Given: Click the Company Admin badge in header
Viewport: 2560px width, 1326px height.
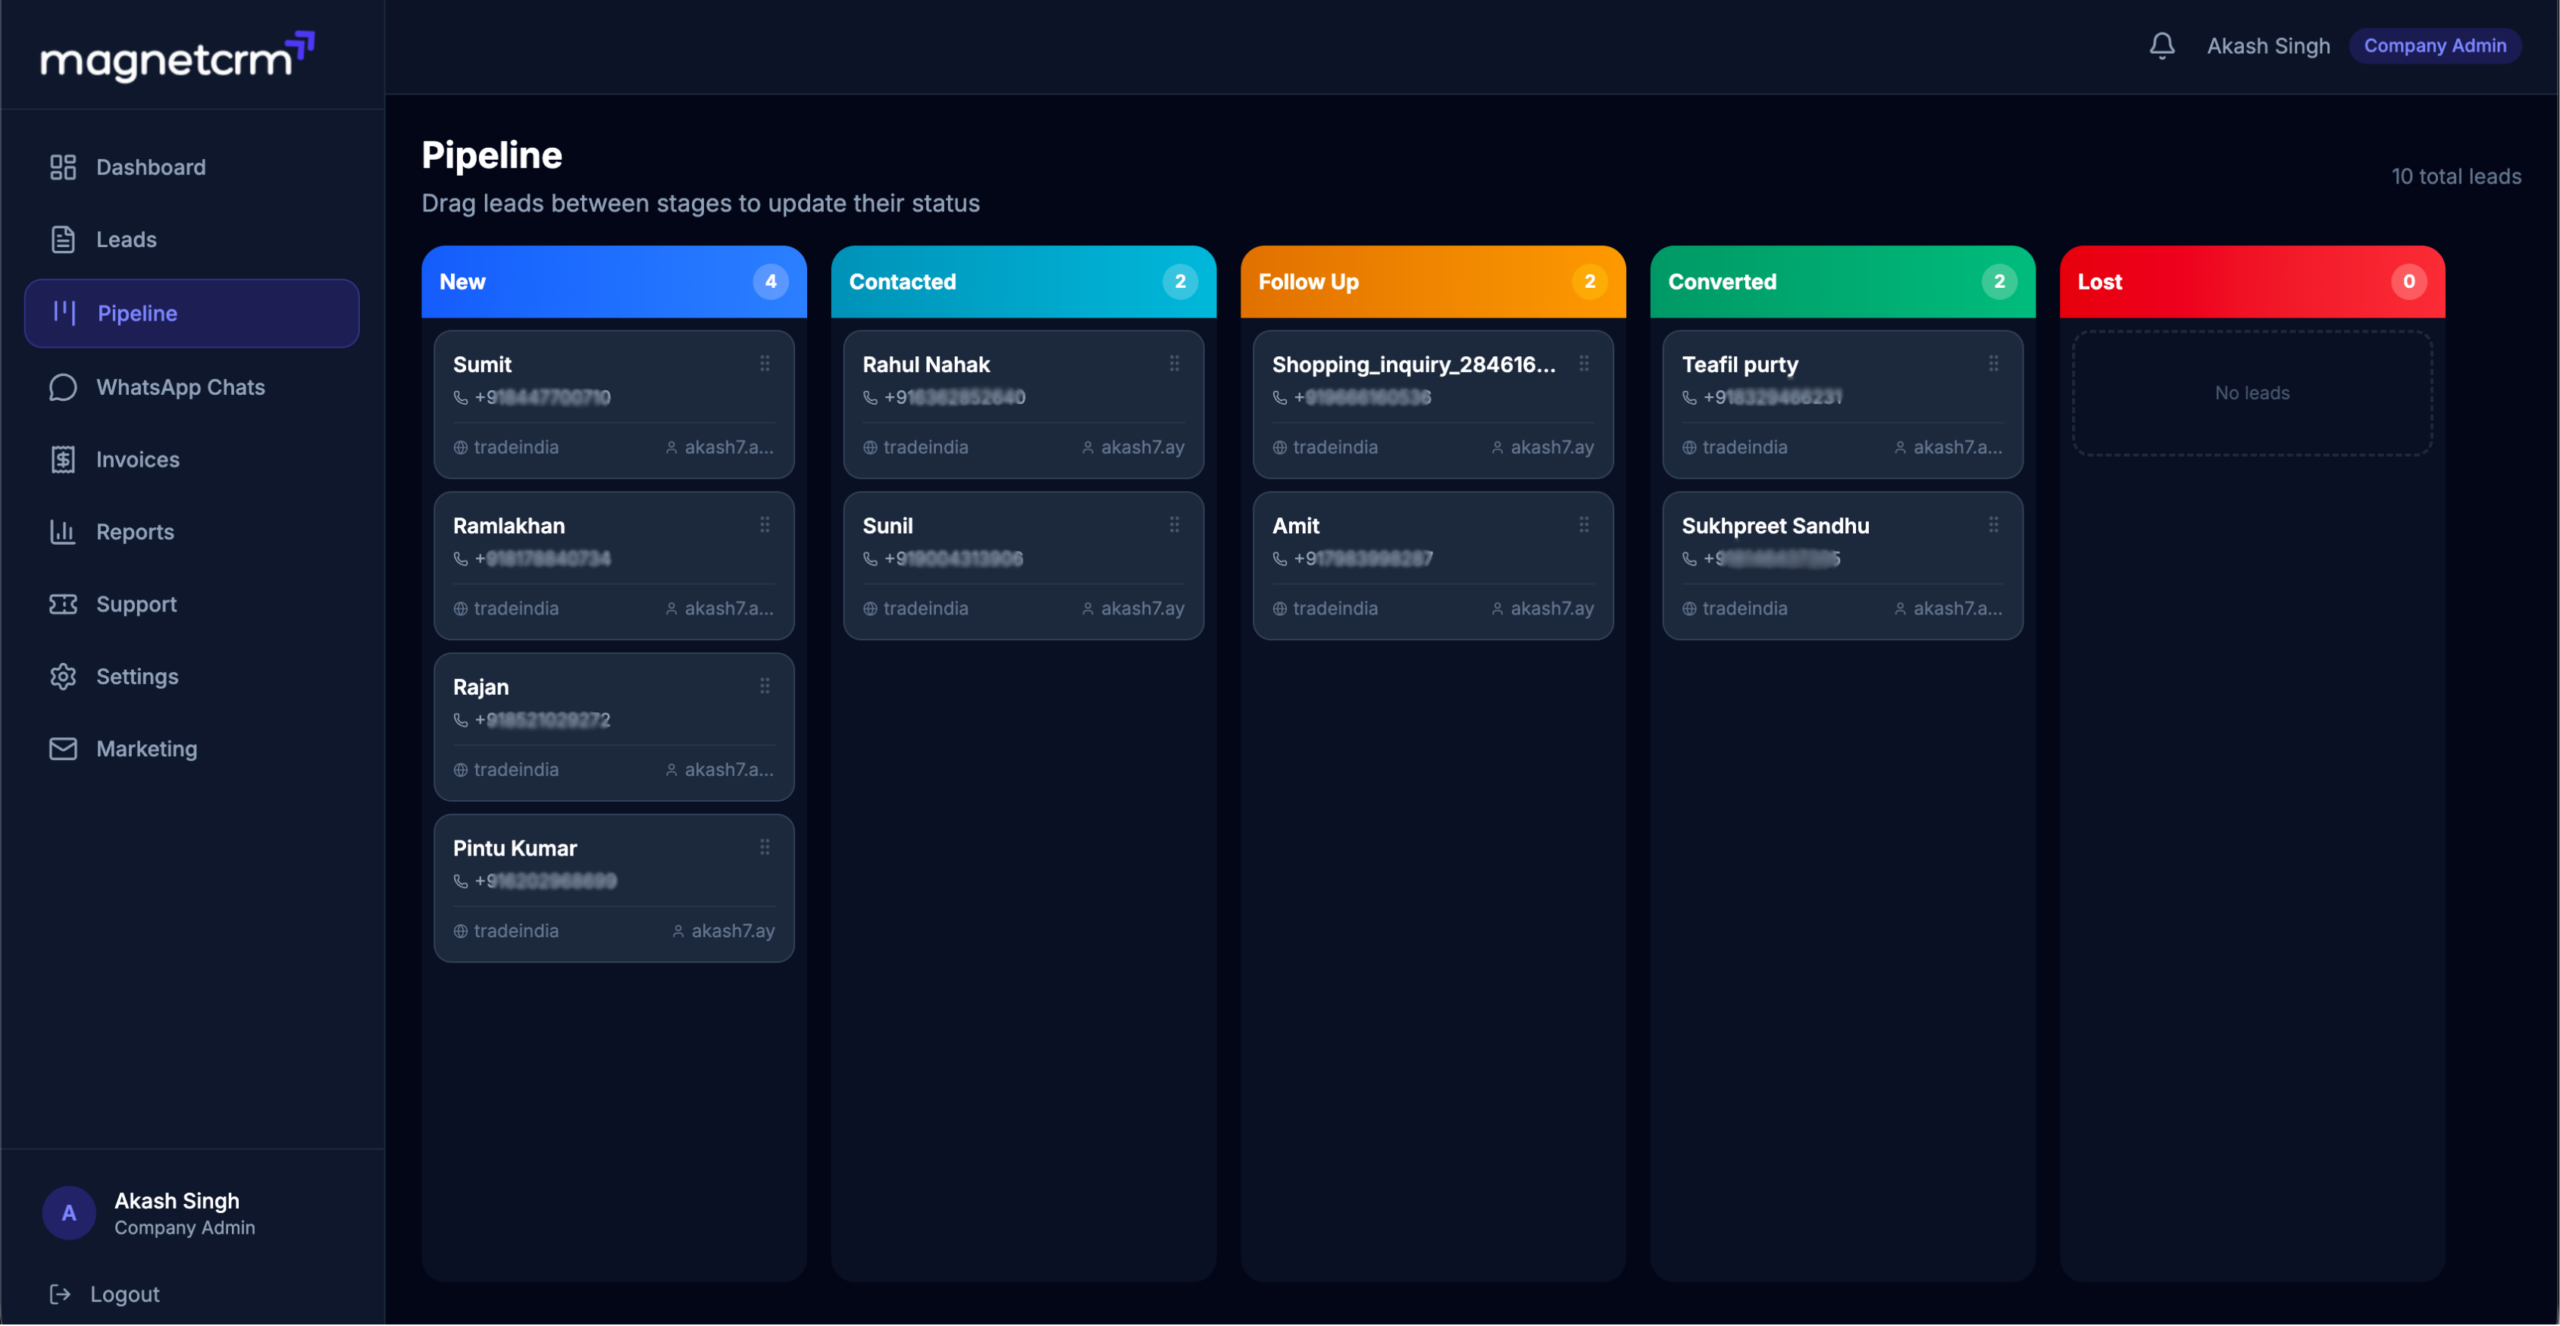Looking at the screenshot, I should (2434, 46).
